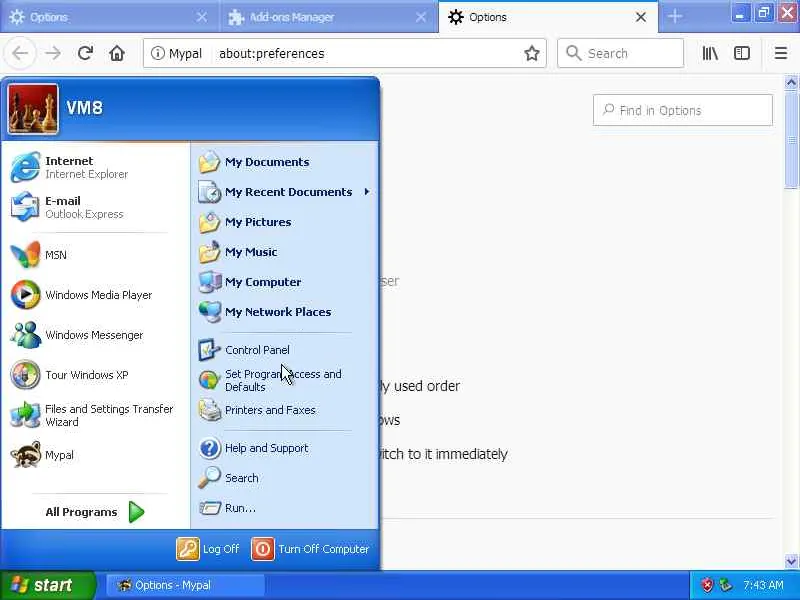Click Find in Options search field
Viewport: 800px width, 600px height.
683,110
